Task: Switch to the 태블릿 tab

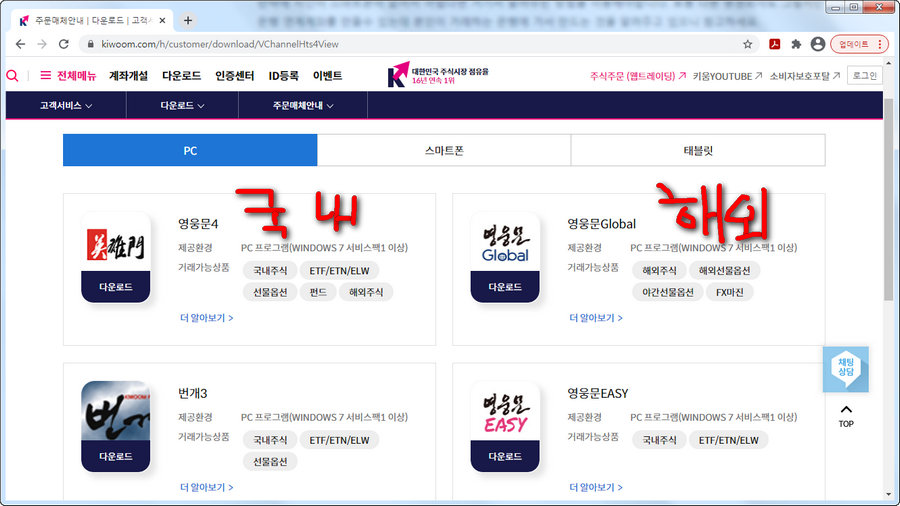Action: (x=698, y=150)
